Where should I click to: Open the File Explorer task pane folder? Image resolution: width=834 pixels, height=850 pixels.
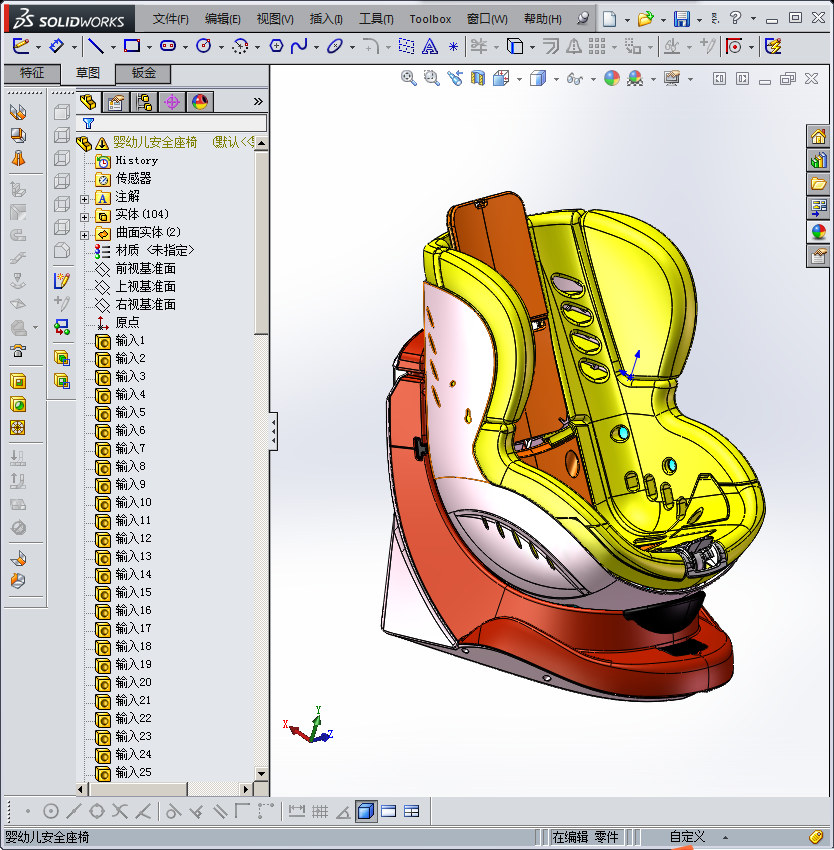tap(818, 184)
